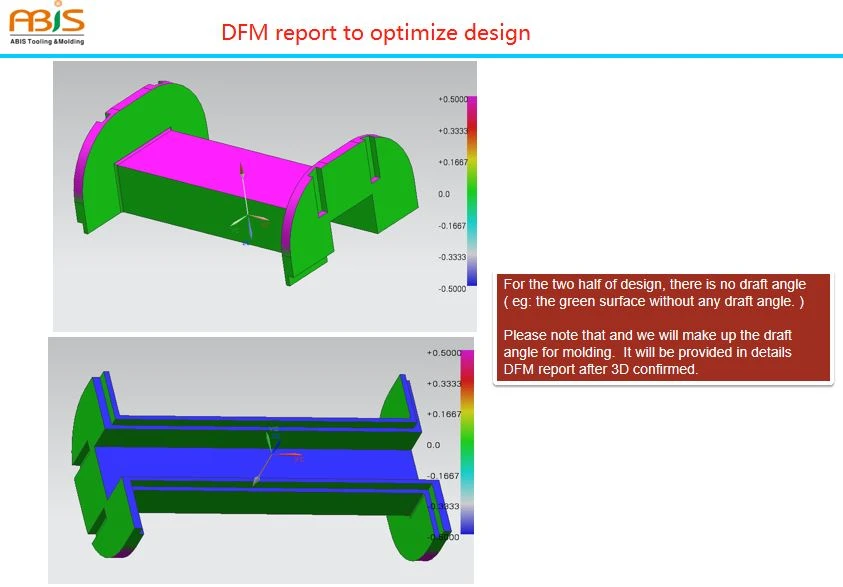Viewport: 843px width, 587px height.
Task: Click -0.1667 label on top scale
Action: click(452, 226)
